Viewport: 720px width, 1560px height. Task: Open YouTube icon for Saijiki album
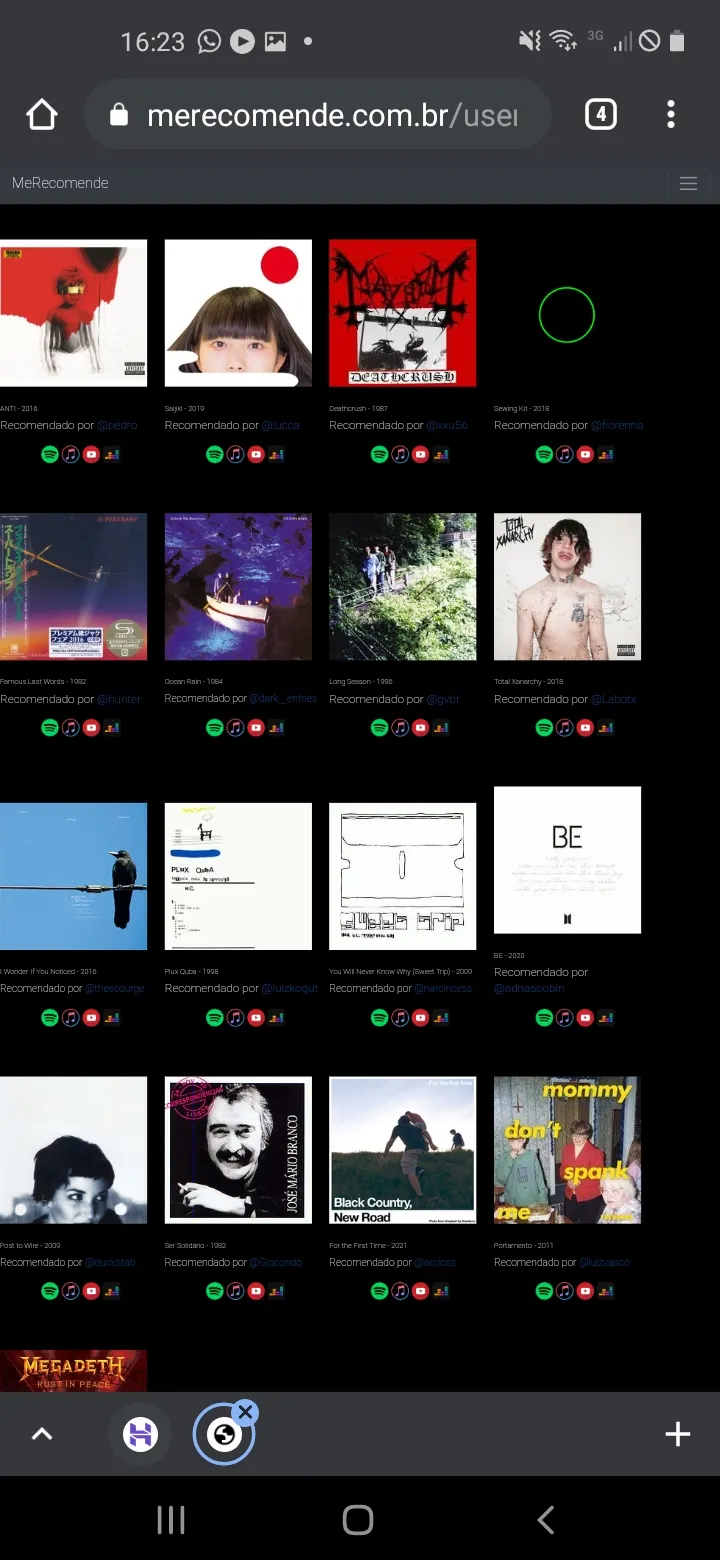[256, 454]
